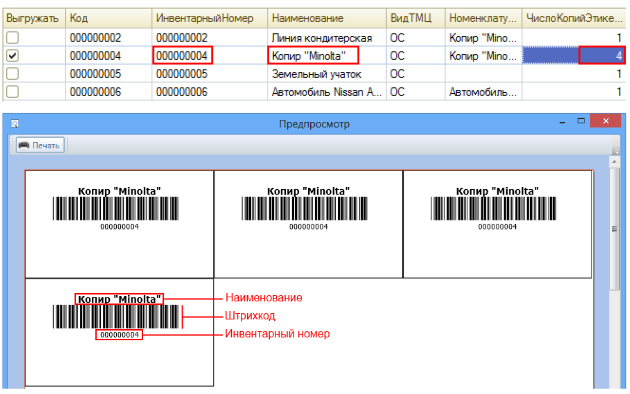Check the box for Линия кондитерская row
630x394 pixels.
[12, 38]
